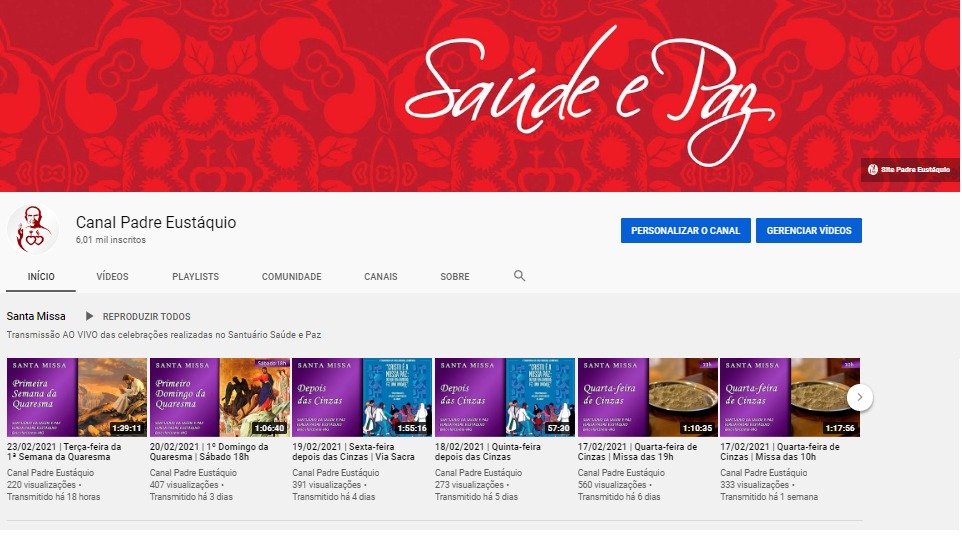Go to the Comunidade tab
962x536 pixels.
tap(291, 277)
